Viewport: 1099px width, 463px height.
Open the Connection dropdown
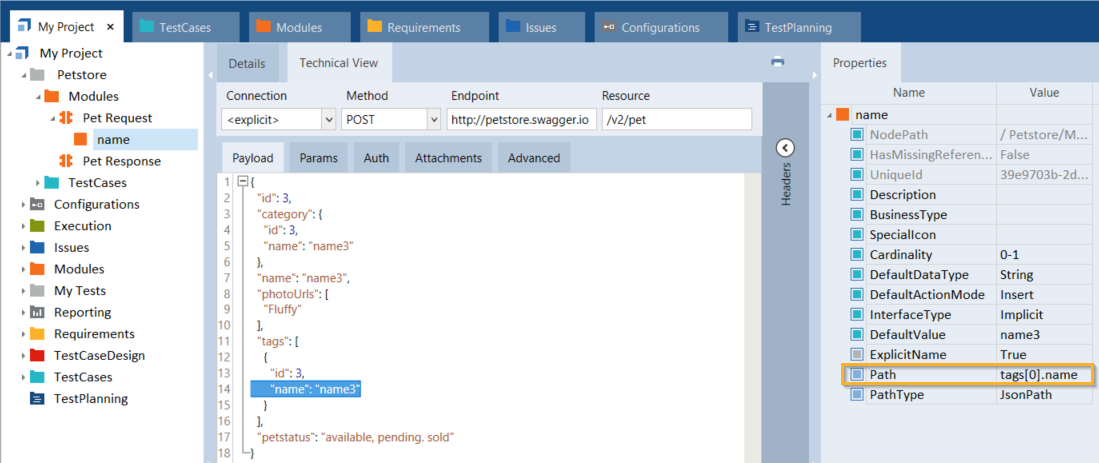click(329, 120)
